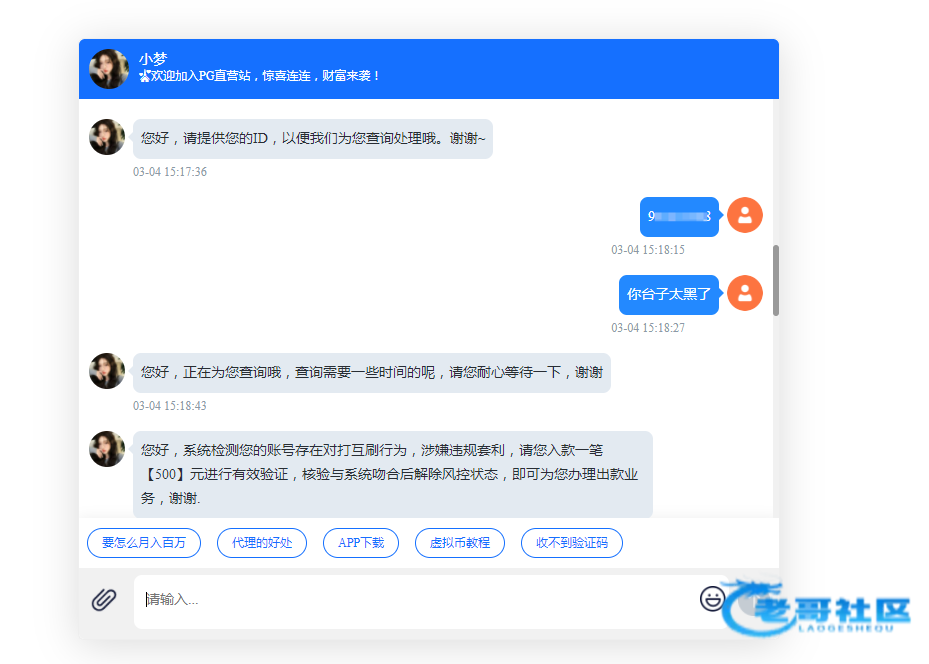Select the 要怎么月入百万 quick reply

click(144, 543)
